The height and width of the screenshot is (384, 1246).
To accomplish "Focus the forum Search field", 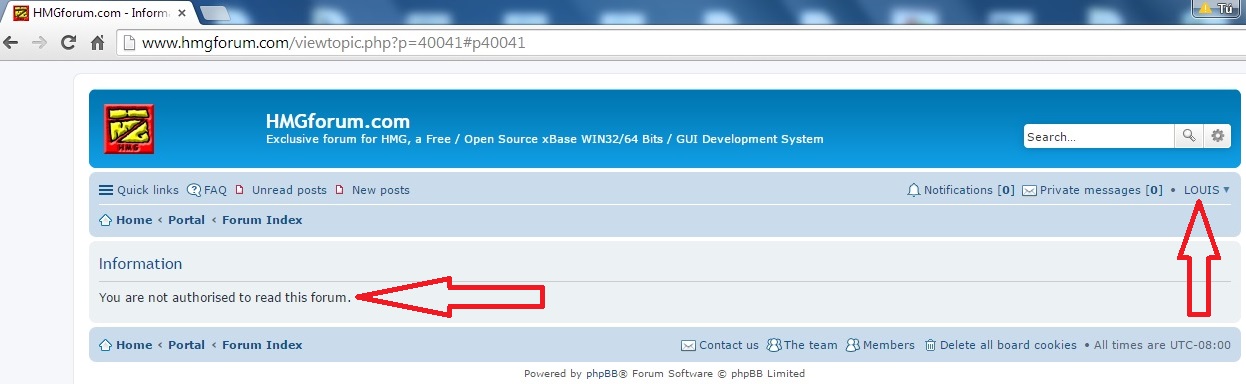I will click(x=1098, y=137).
